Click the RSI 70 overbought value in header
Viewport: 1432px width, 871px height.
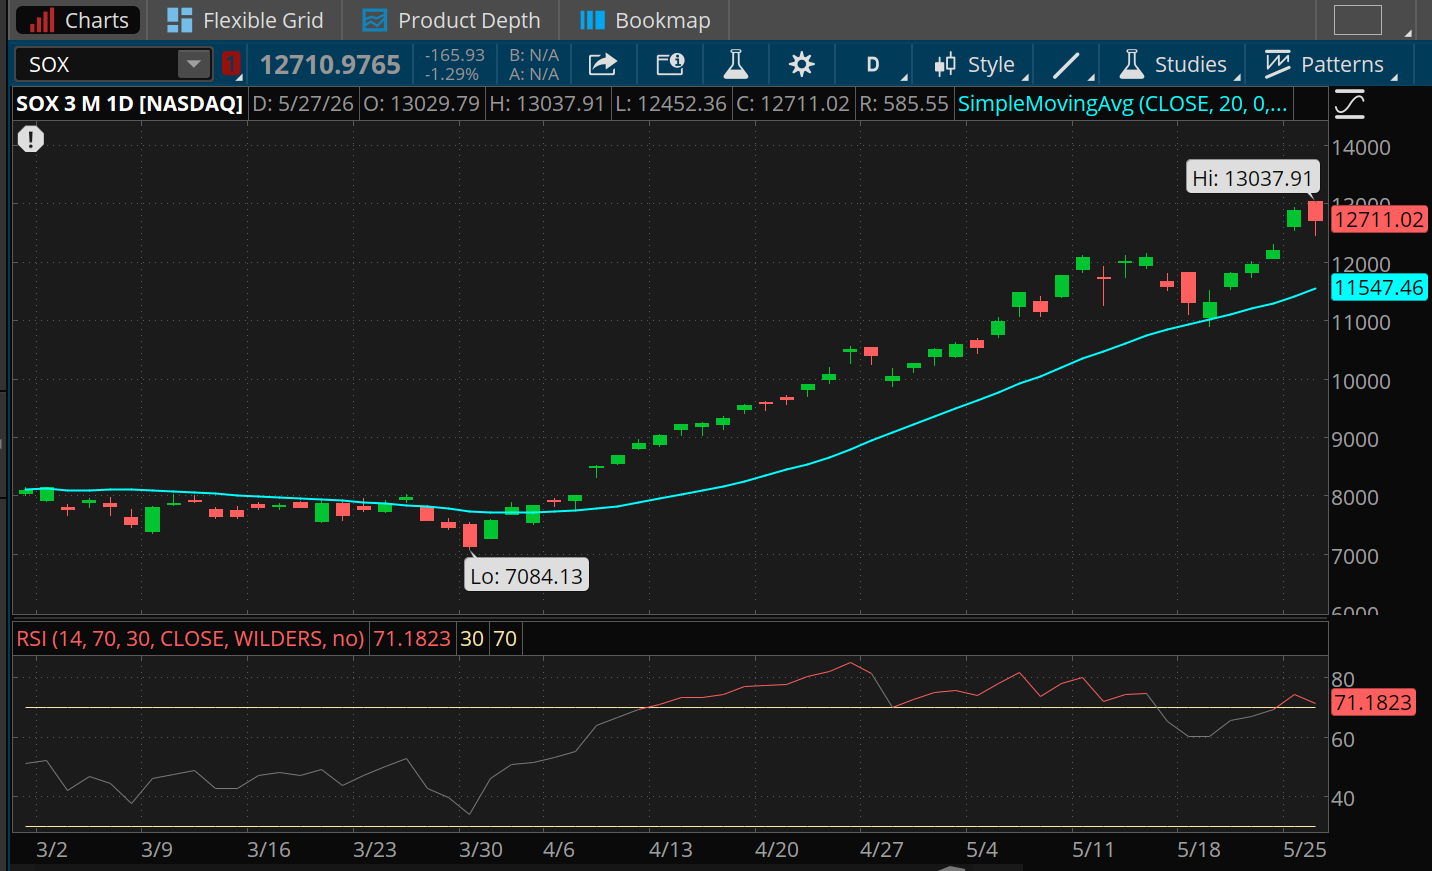point(505,638)
